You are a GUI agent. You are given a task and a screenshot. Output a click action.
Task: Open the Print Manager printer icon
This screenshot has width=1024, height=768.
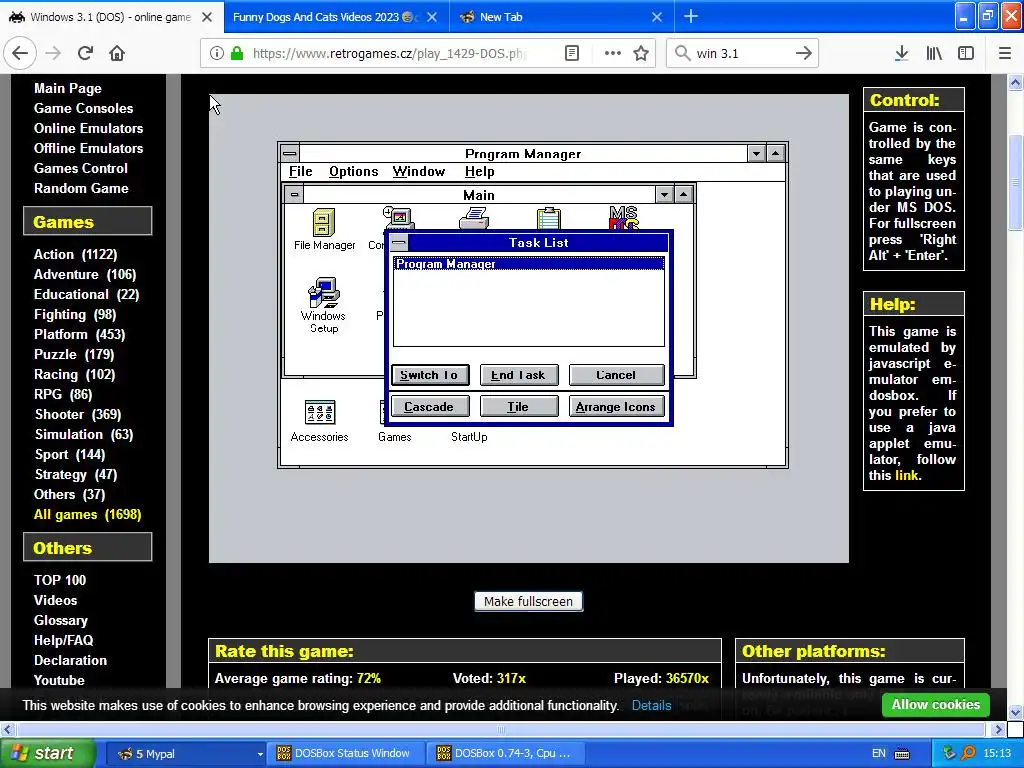[x=474, y=218]
